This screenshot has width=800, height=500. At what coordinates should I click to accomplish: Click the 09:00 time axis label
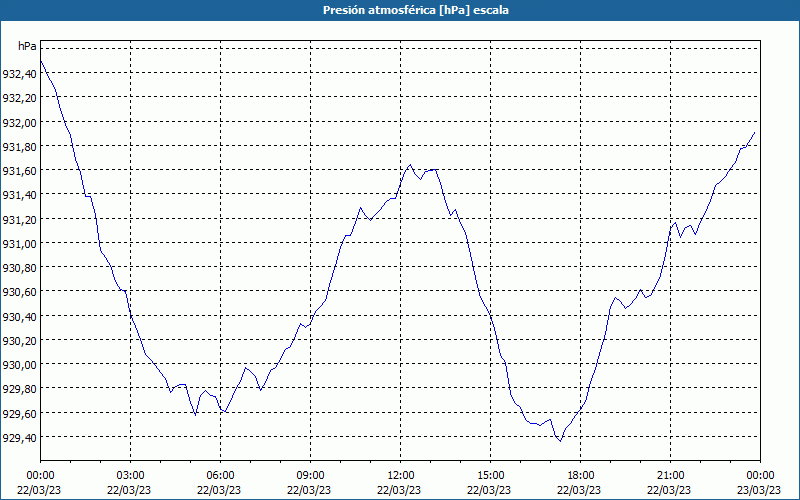click(310, 476)
